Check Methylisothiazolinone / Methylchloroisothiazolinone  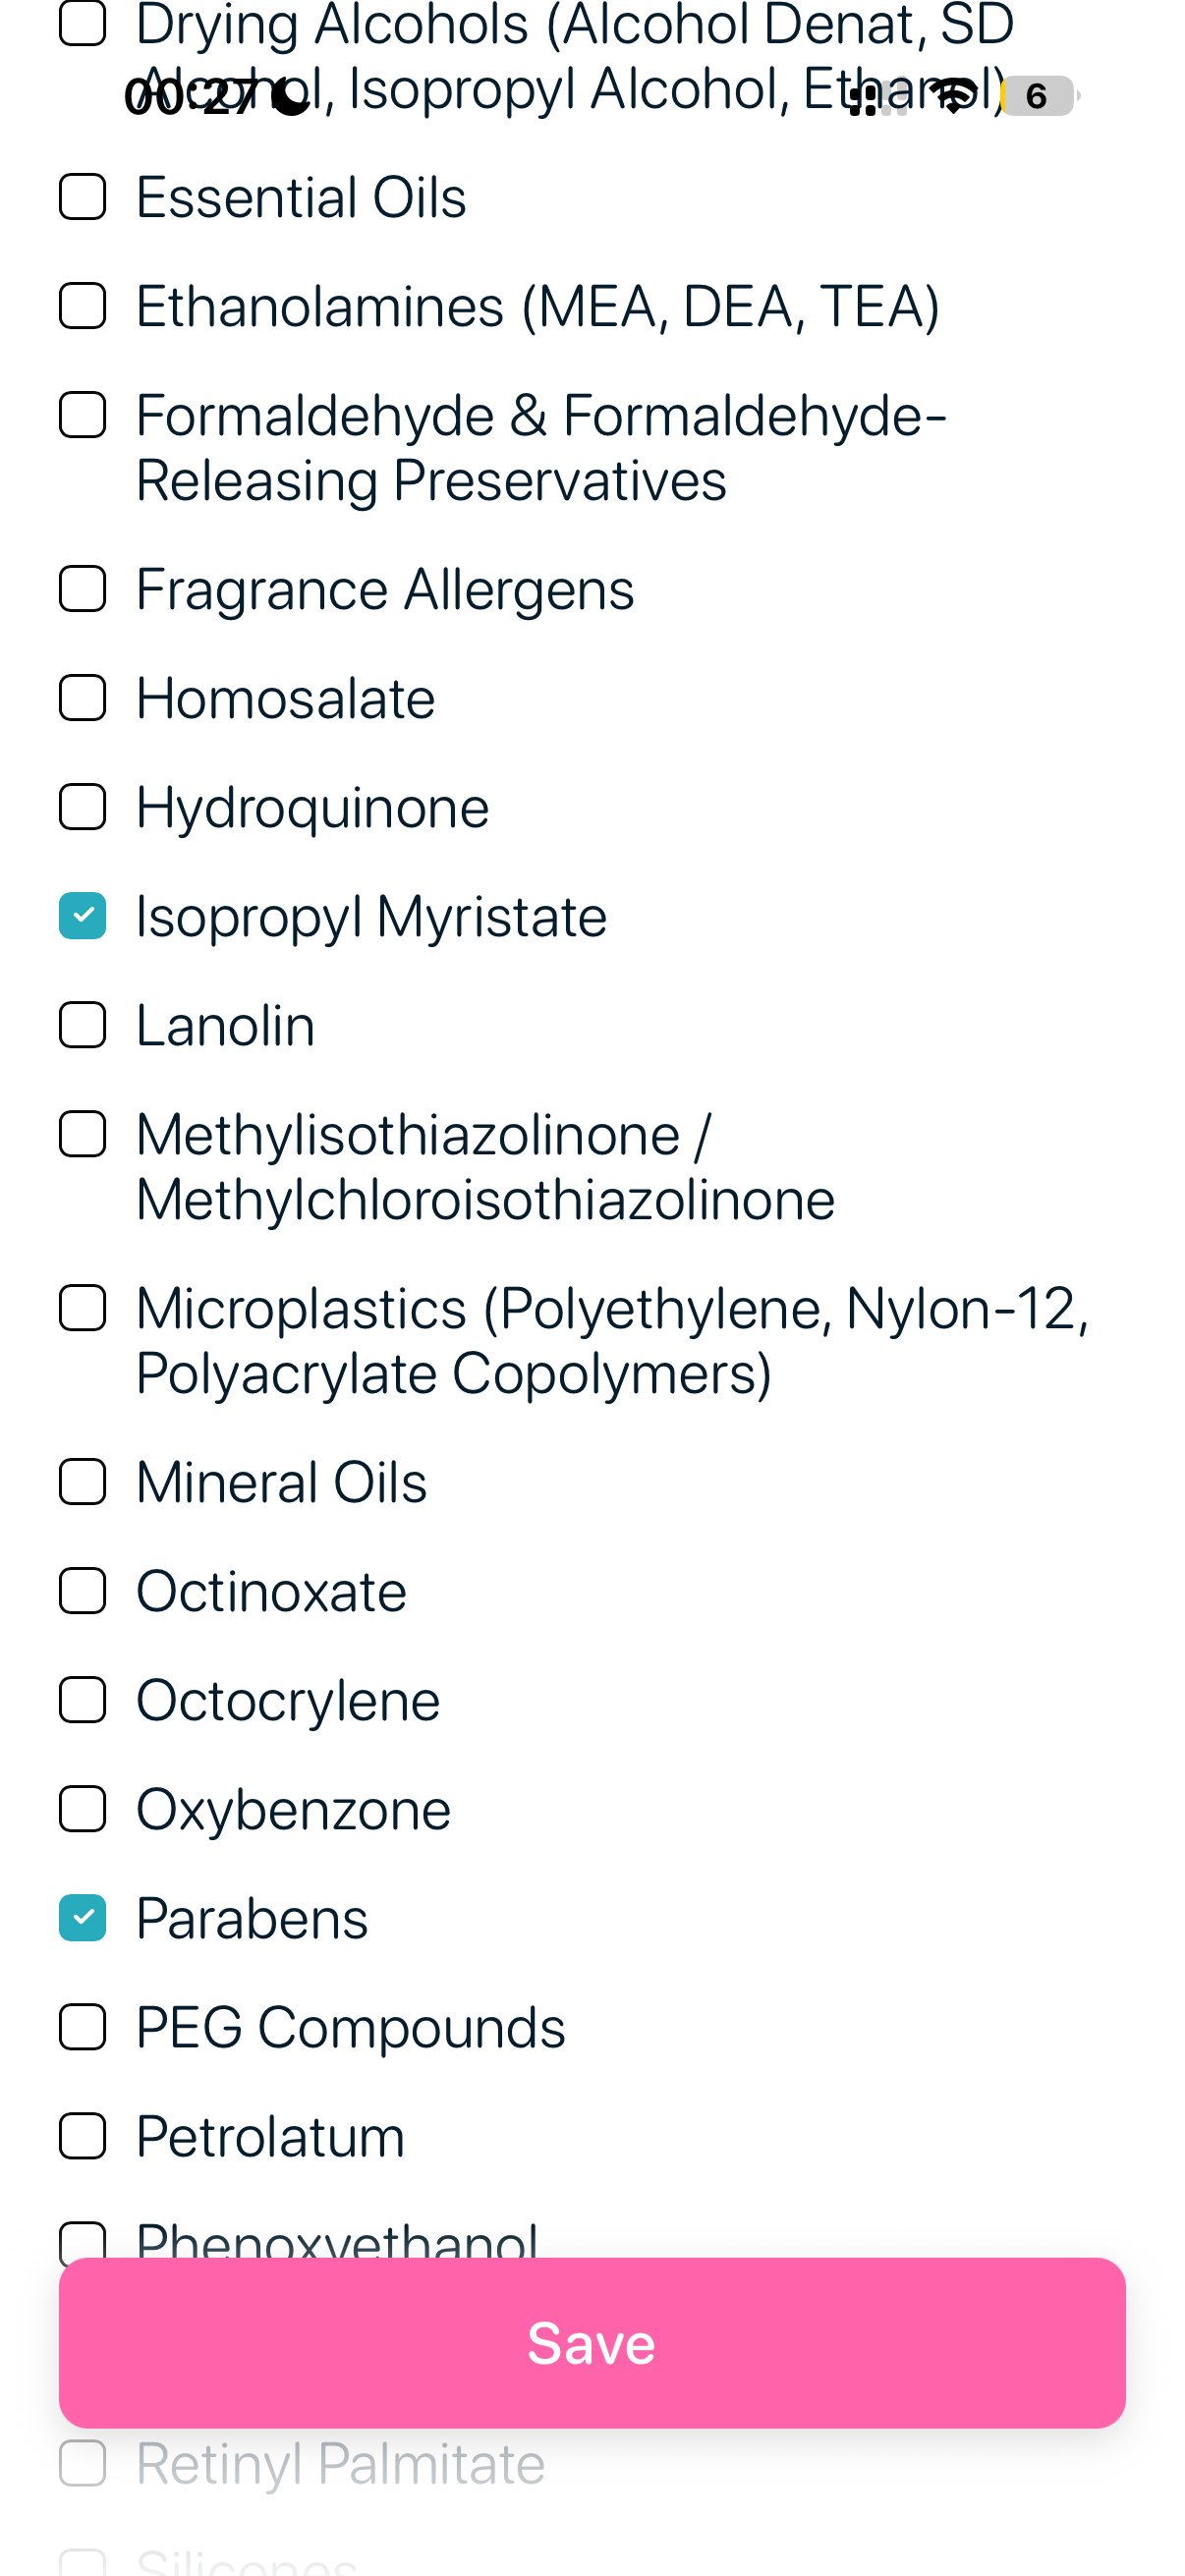84,1134
